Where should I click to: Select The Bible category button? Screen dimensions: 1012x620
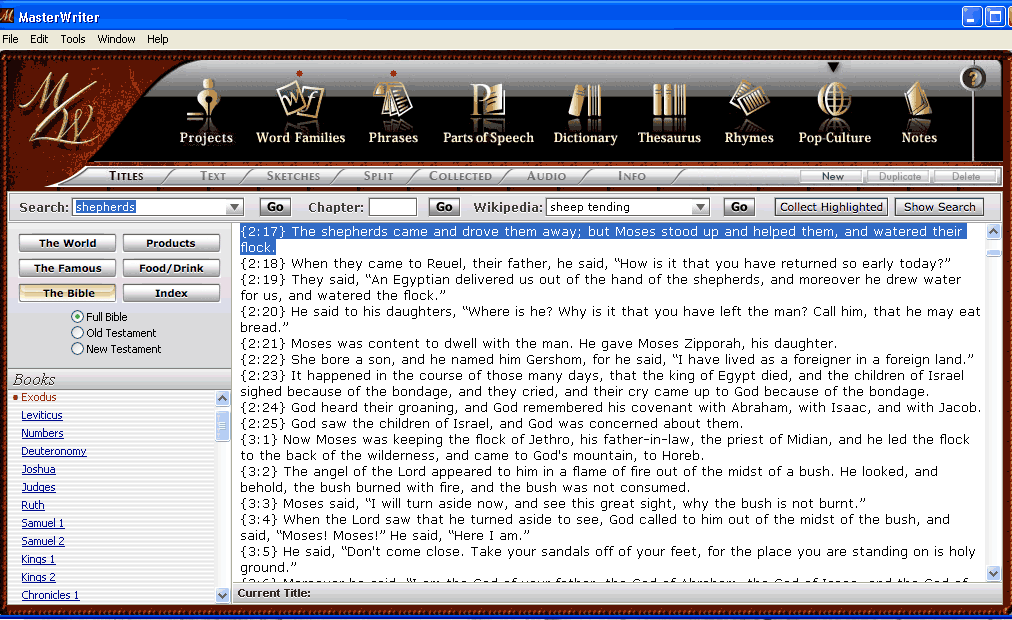(x=67, y=293)
